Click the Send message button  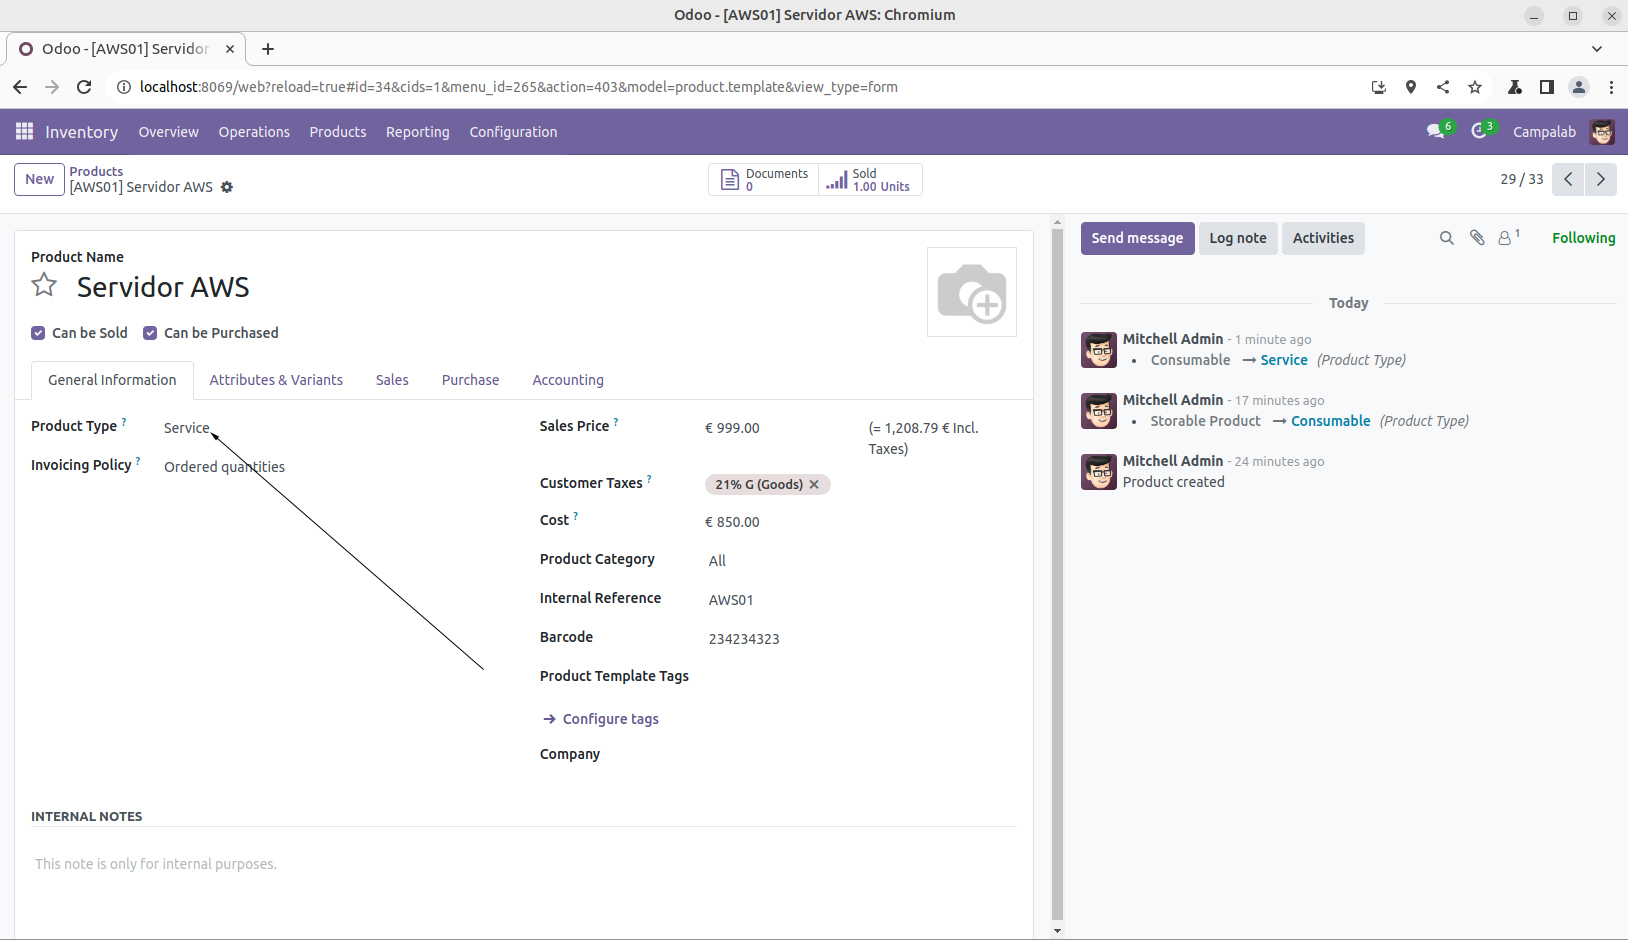tap(1137, 238)
